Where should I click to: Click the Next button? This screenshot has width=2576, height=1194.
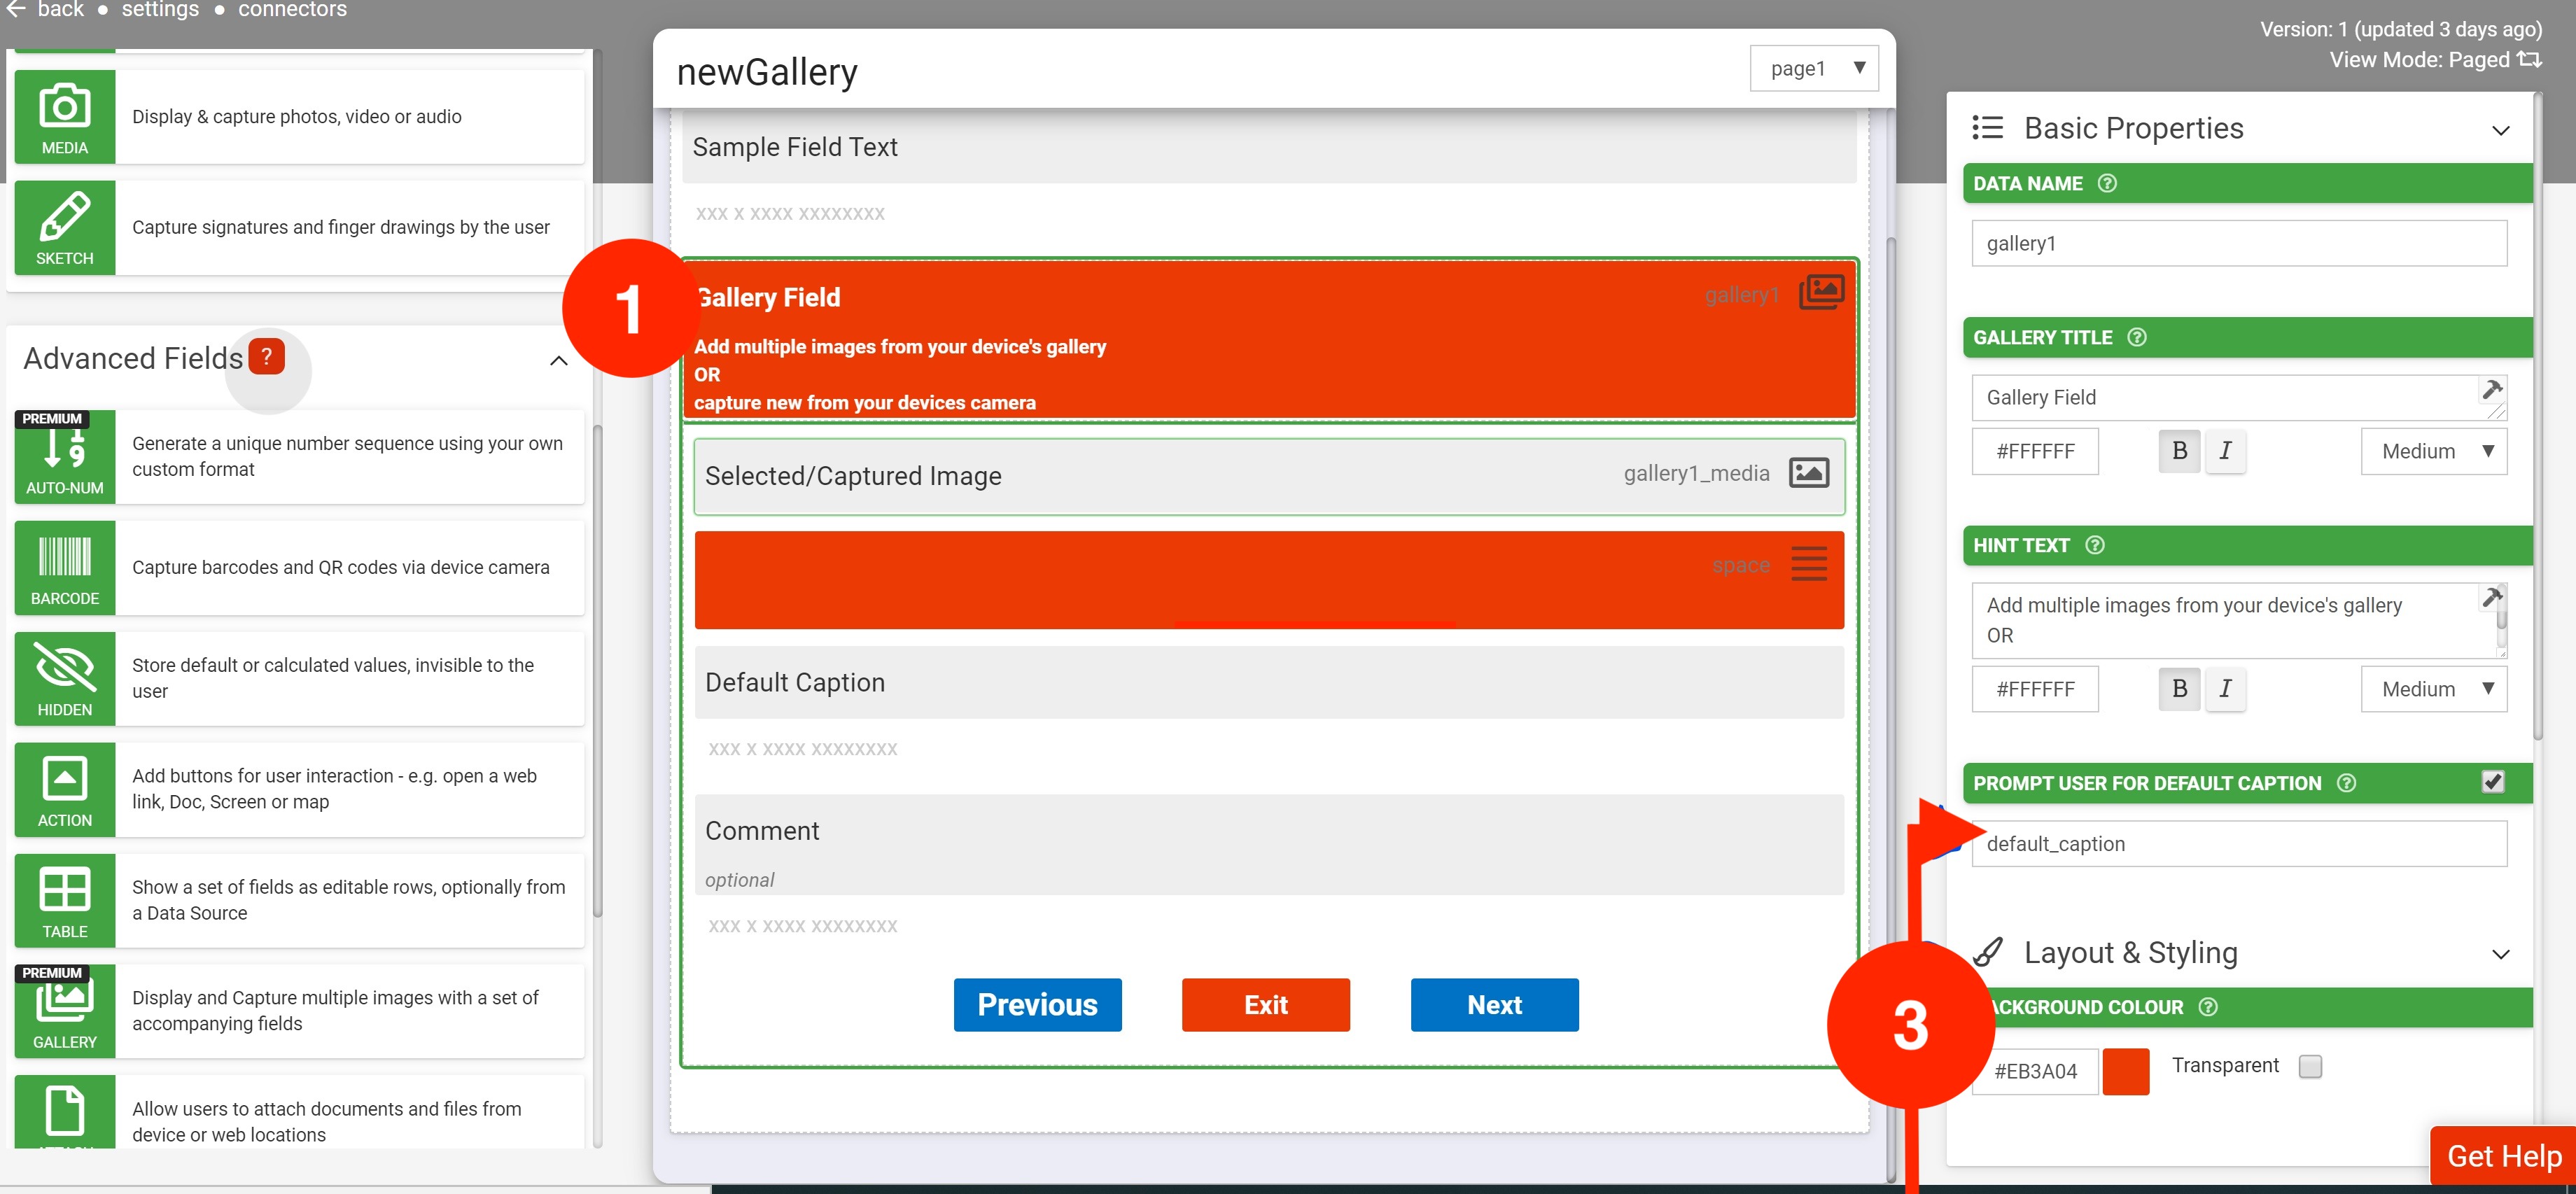click(1494, 1004)
